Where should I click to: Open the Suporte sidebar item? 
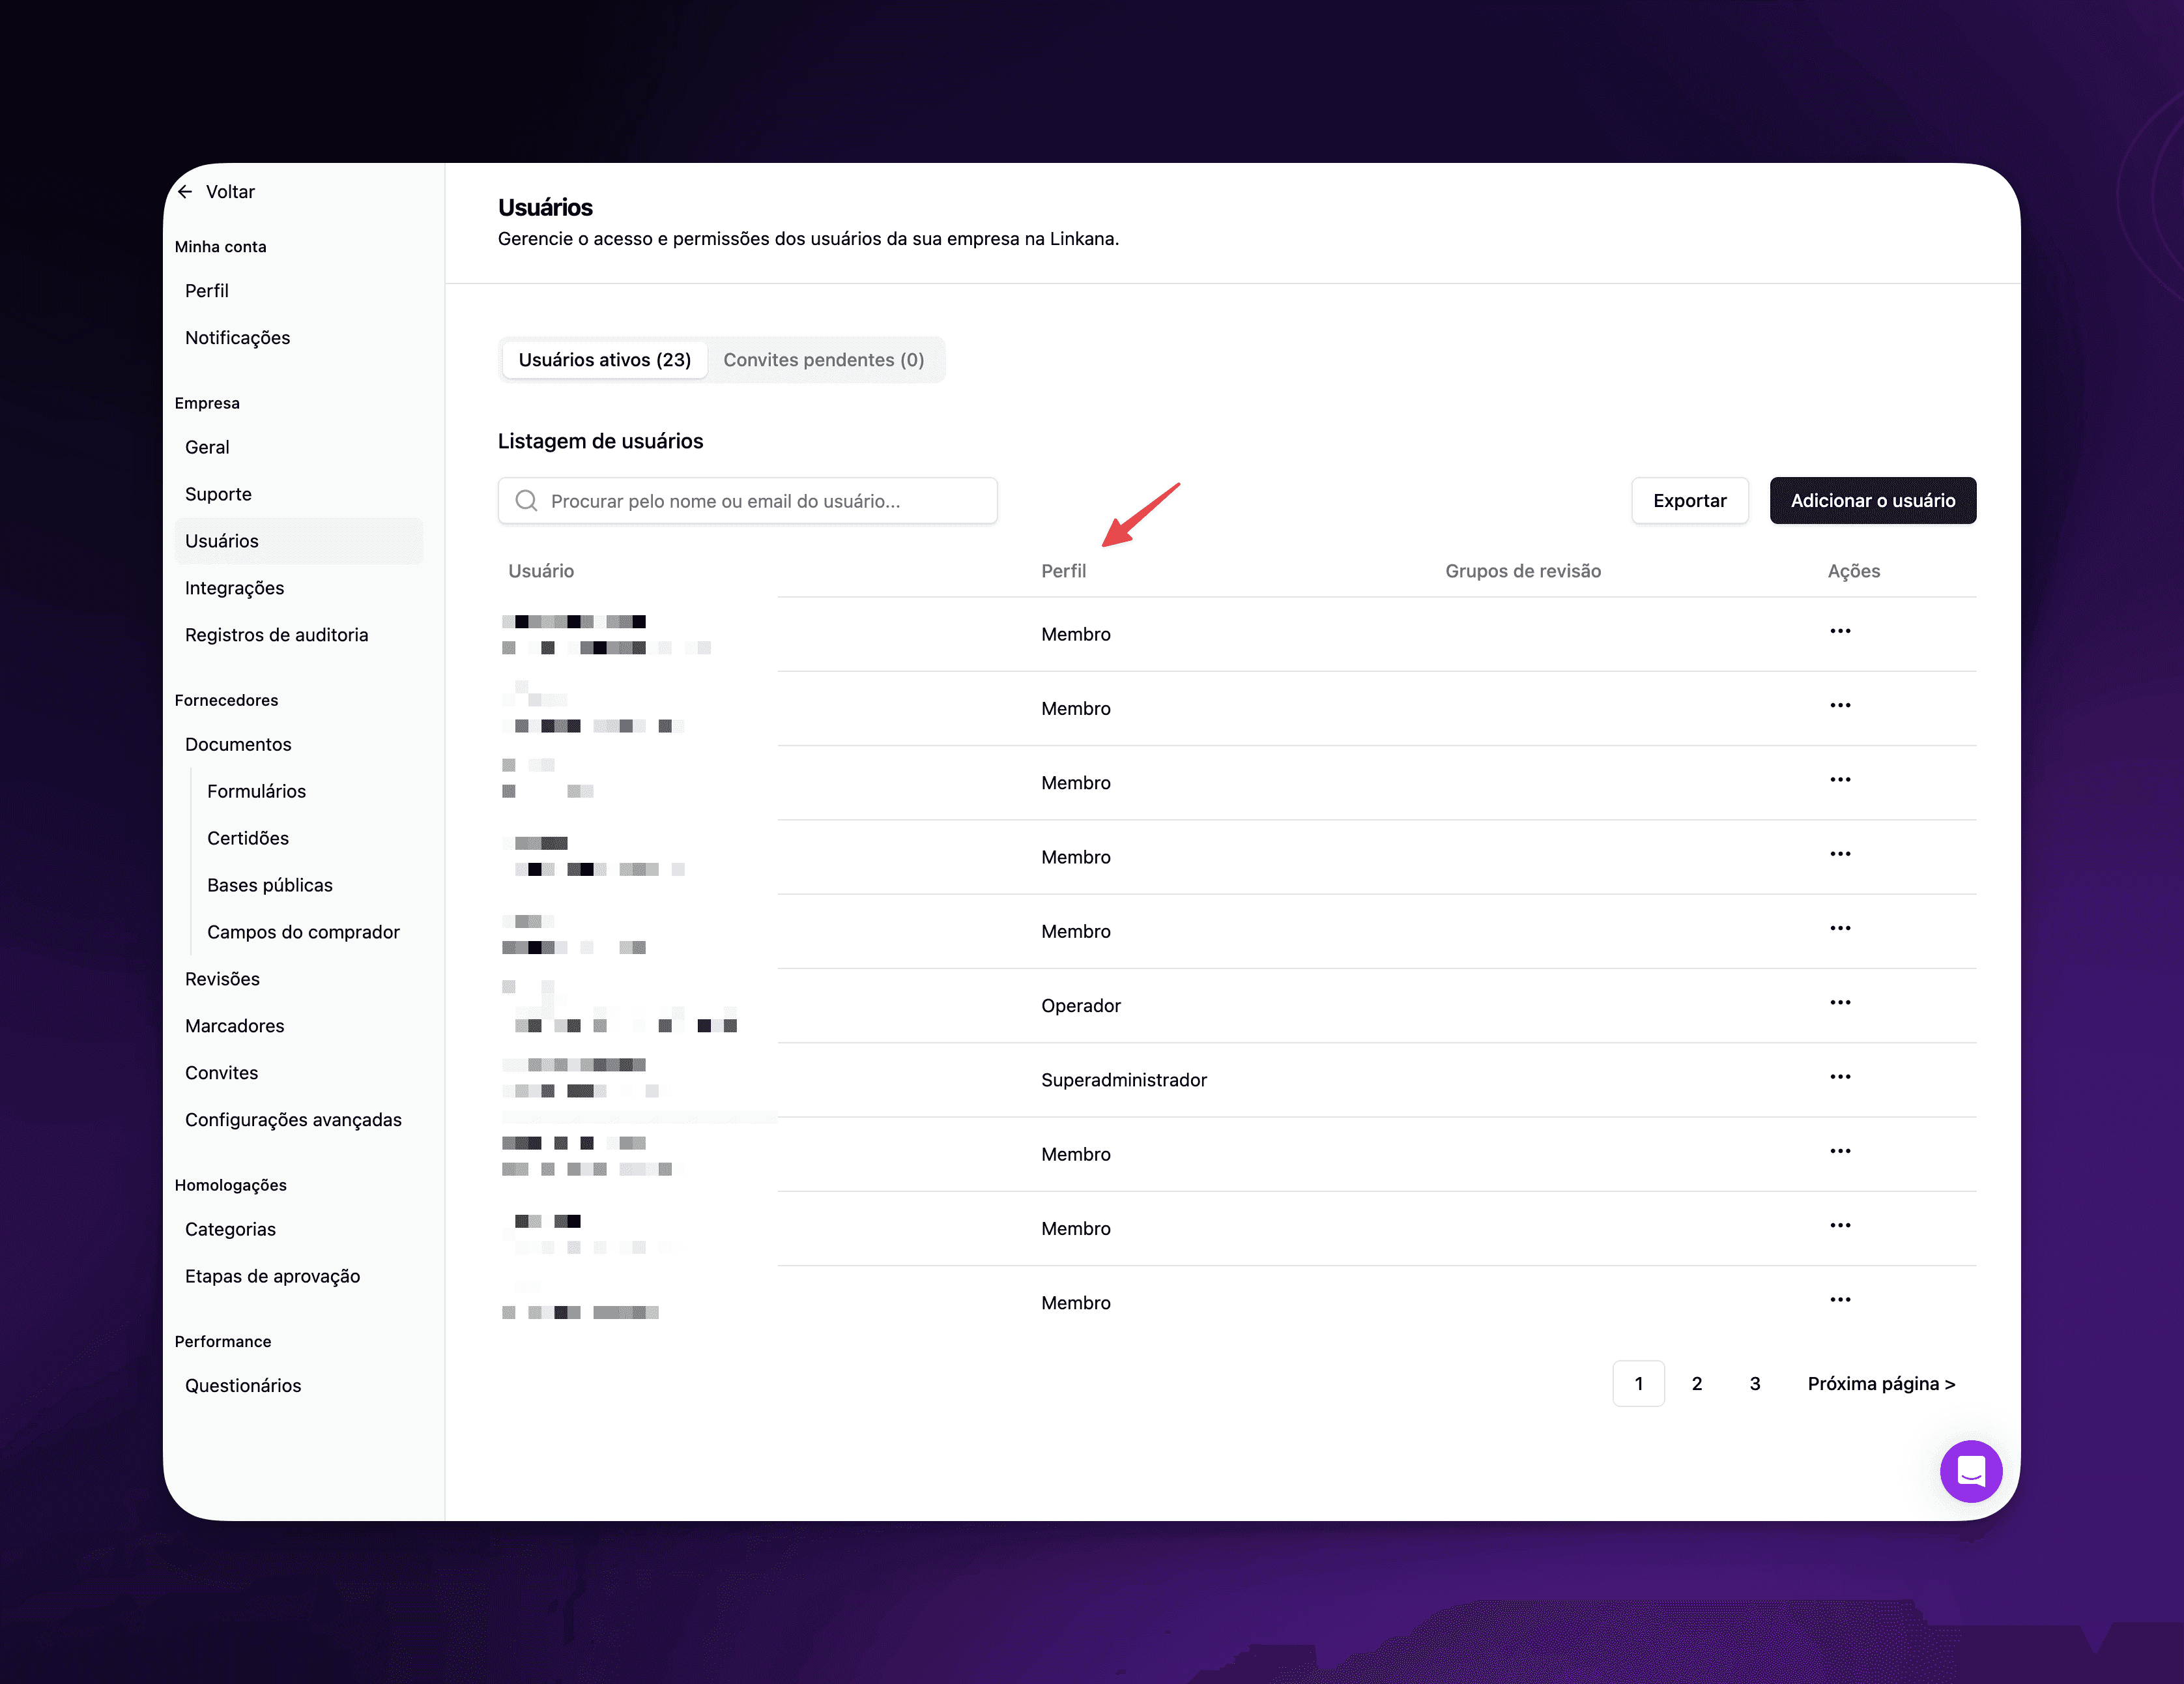(218, 494)
